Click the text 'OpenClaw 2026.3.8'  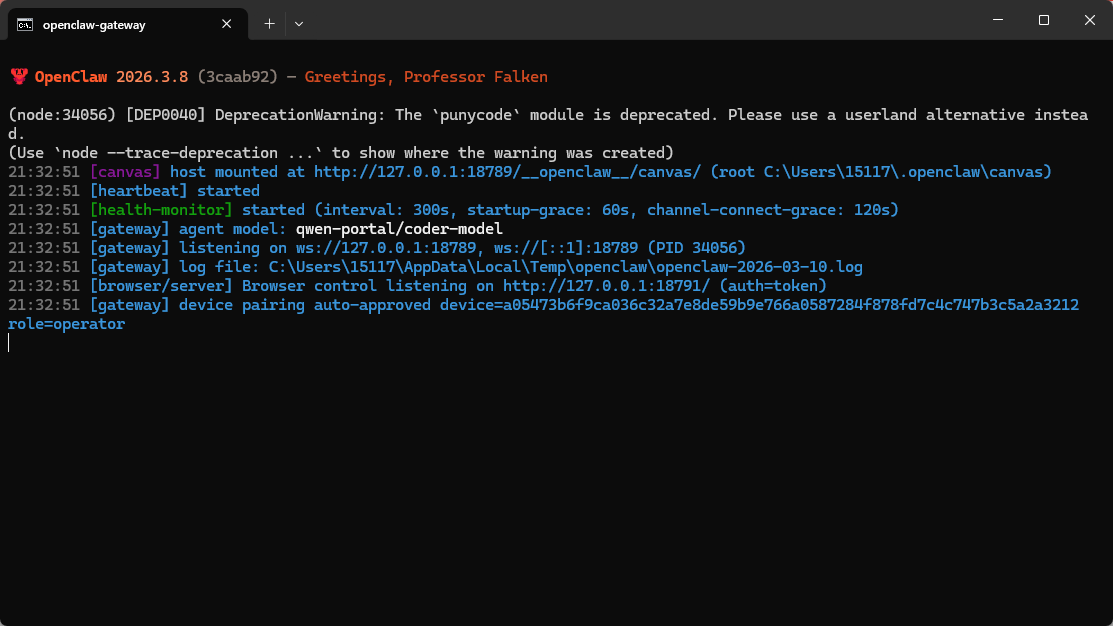pyautogui.click(x=111, y=77)
